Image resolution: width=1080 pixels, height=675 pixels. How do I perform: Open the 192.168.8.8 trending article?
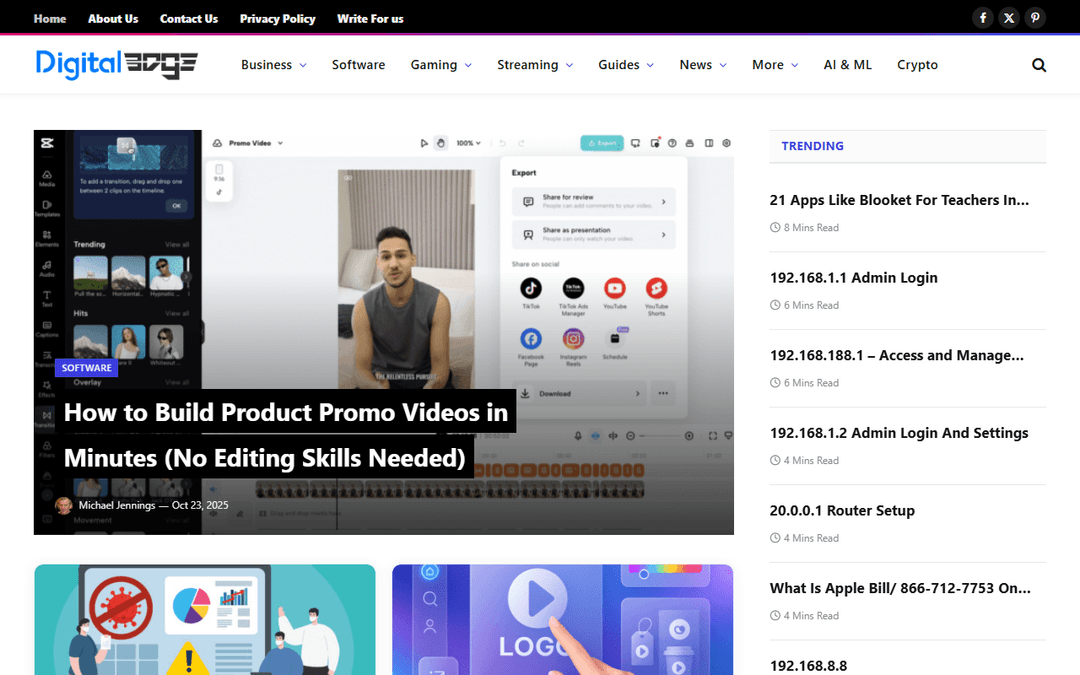808,666
